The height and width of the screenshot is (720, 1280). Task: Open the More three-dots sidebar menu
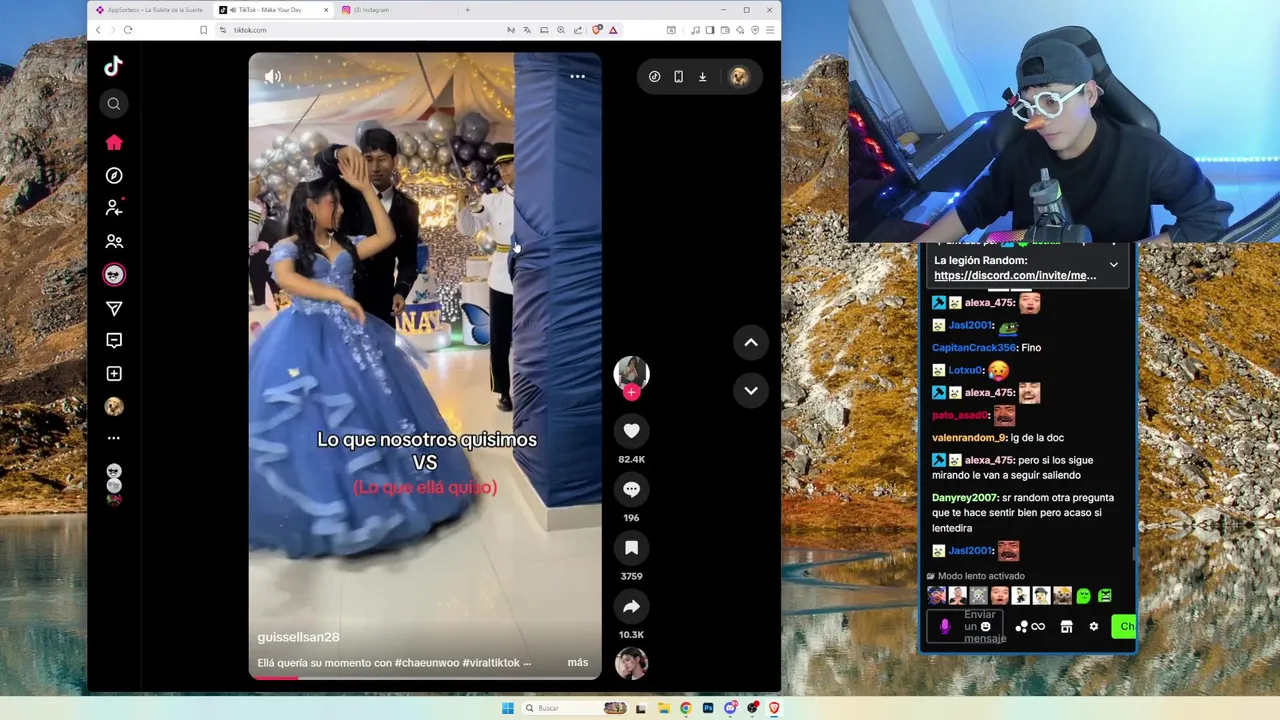click(114, 438)
